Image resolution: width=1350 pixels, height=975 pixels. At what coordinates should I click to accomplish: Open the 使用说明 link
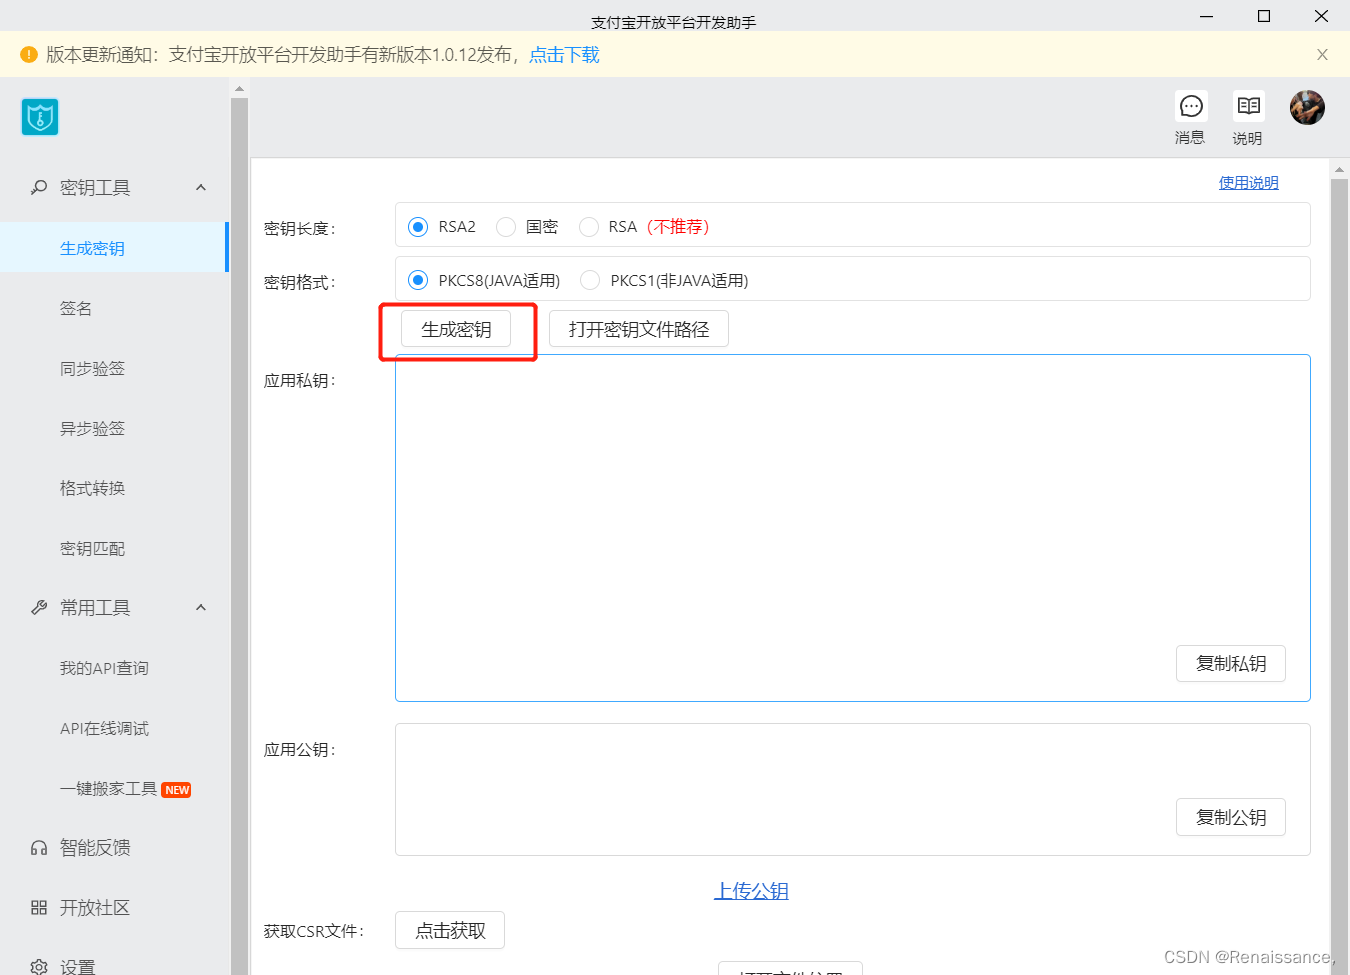[1248, 182]
